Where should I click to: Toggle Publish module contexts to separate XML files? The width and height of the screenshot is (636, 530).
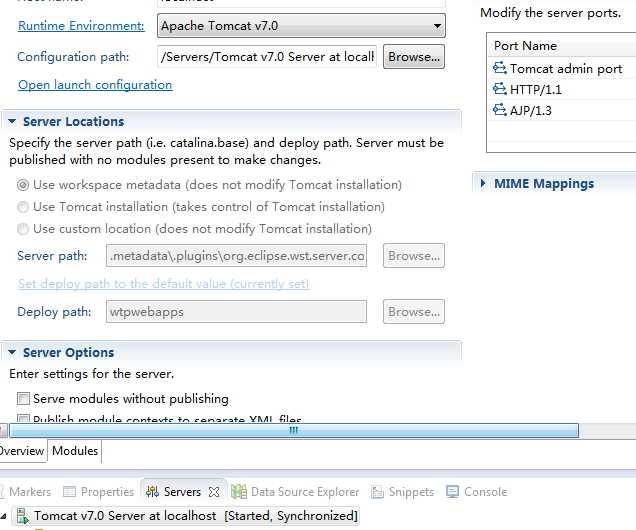click(x=23, y=418)
